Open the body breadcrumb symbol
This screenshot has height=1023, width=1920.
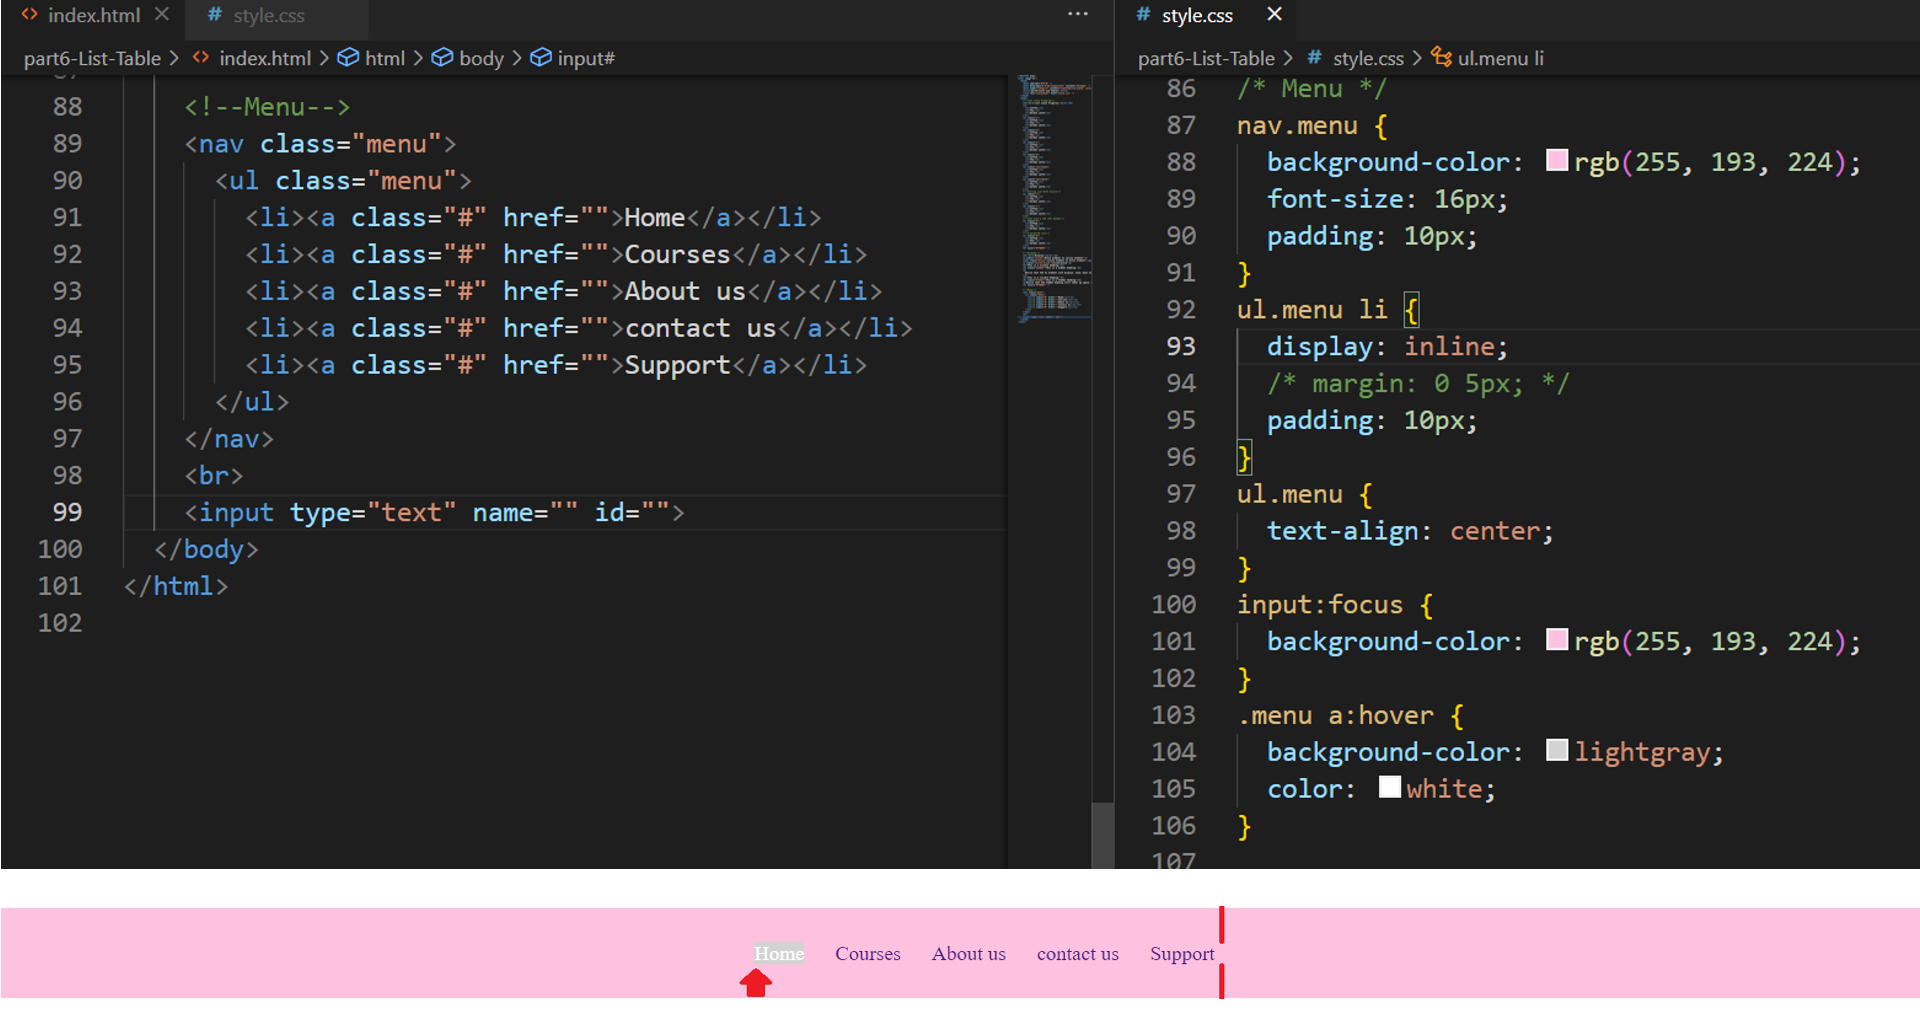(481, 58)
